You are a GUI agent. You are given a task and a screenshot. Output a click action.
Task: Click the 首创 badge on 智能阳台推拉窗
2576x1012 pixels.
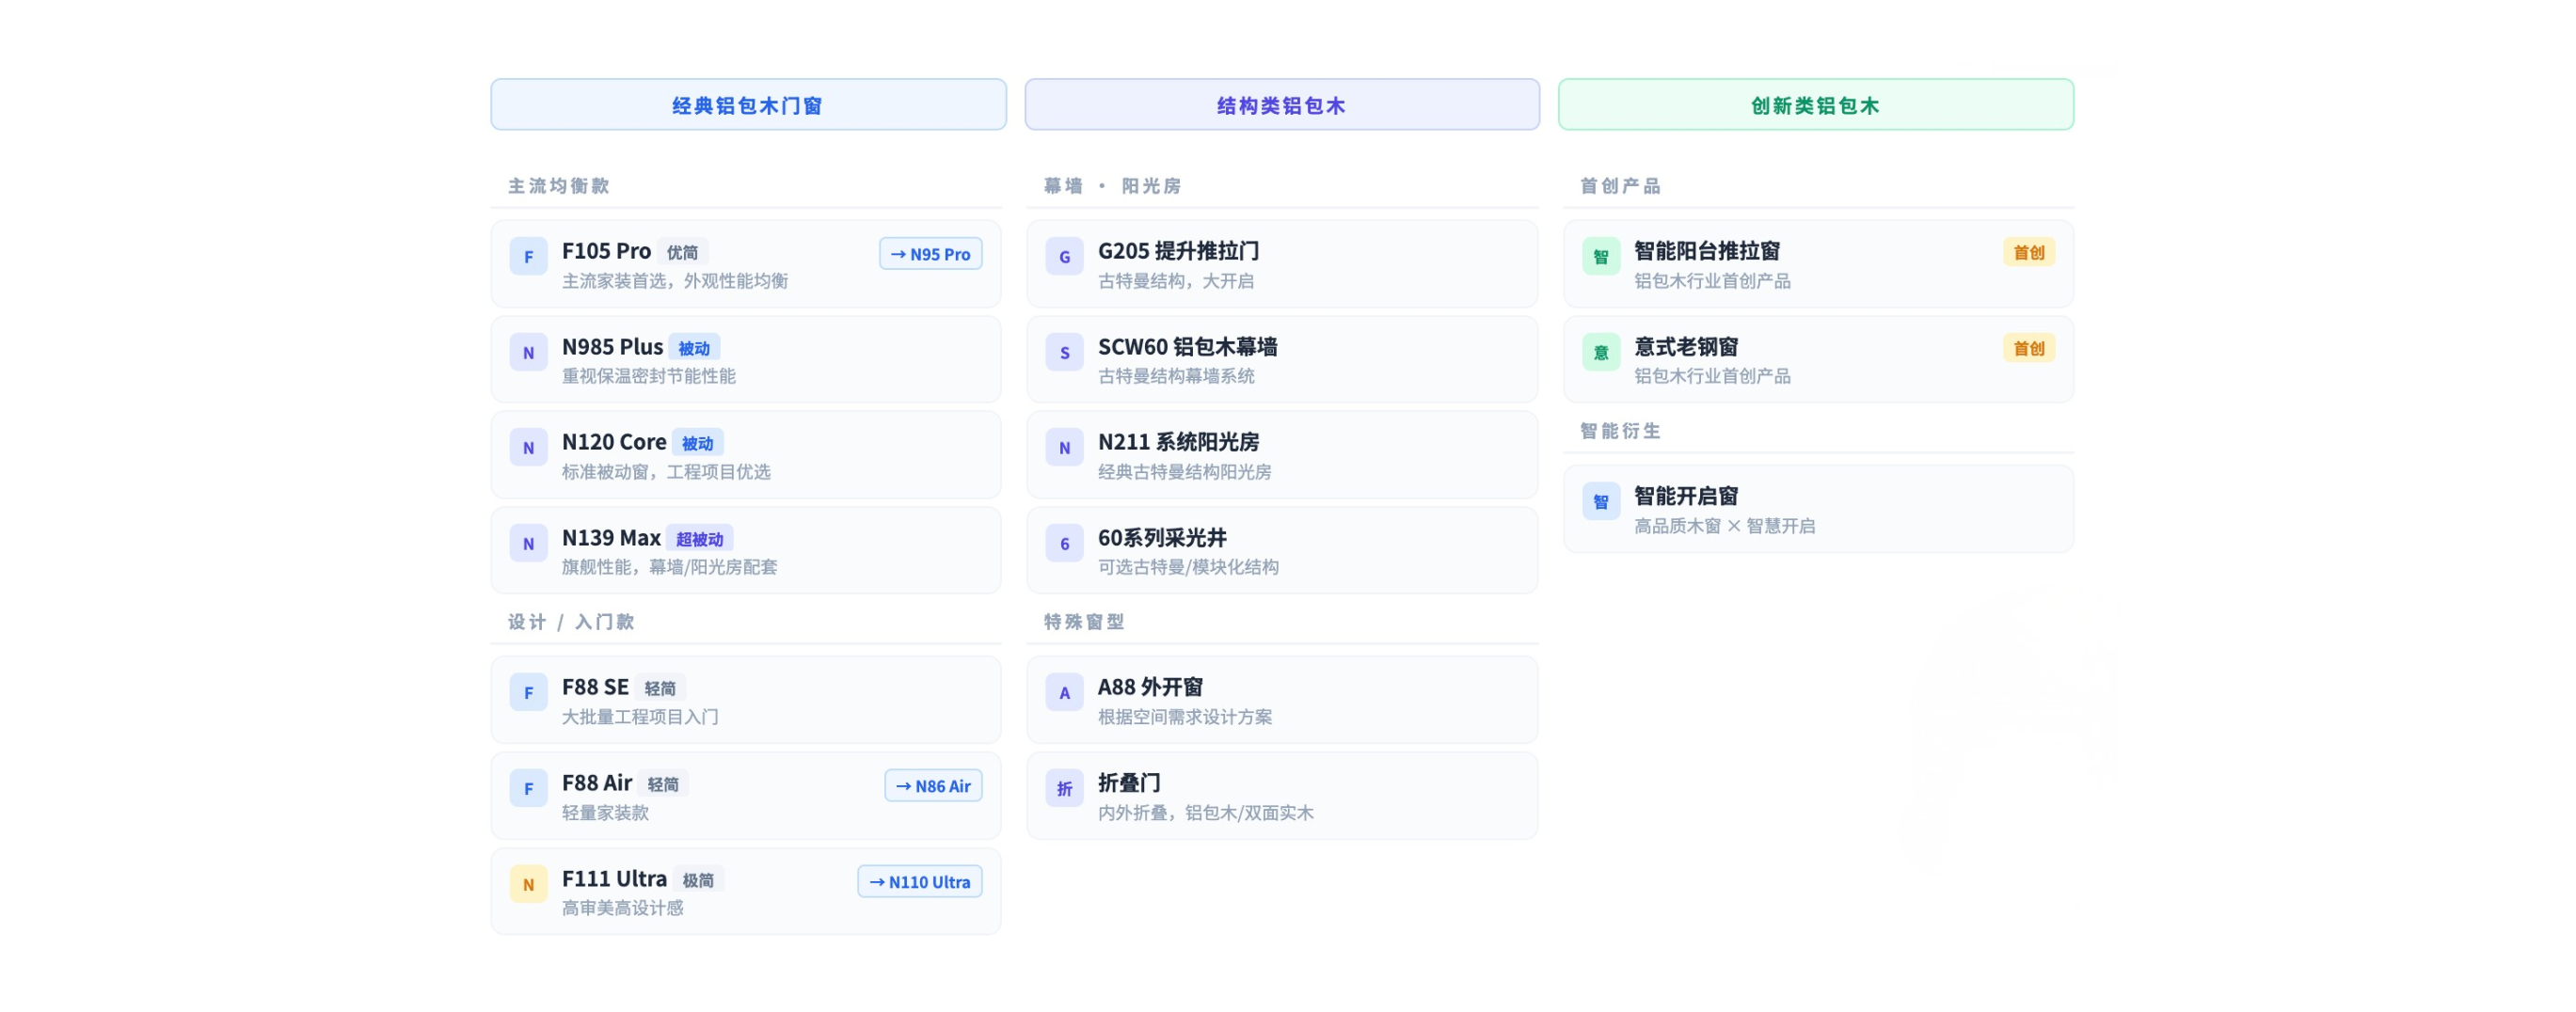pos(2028,252)
